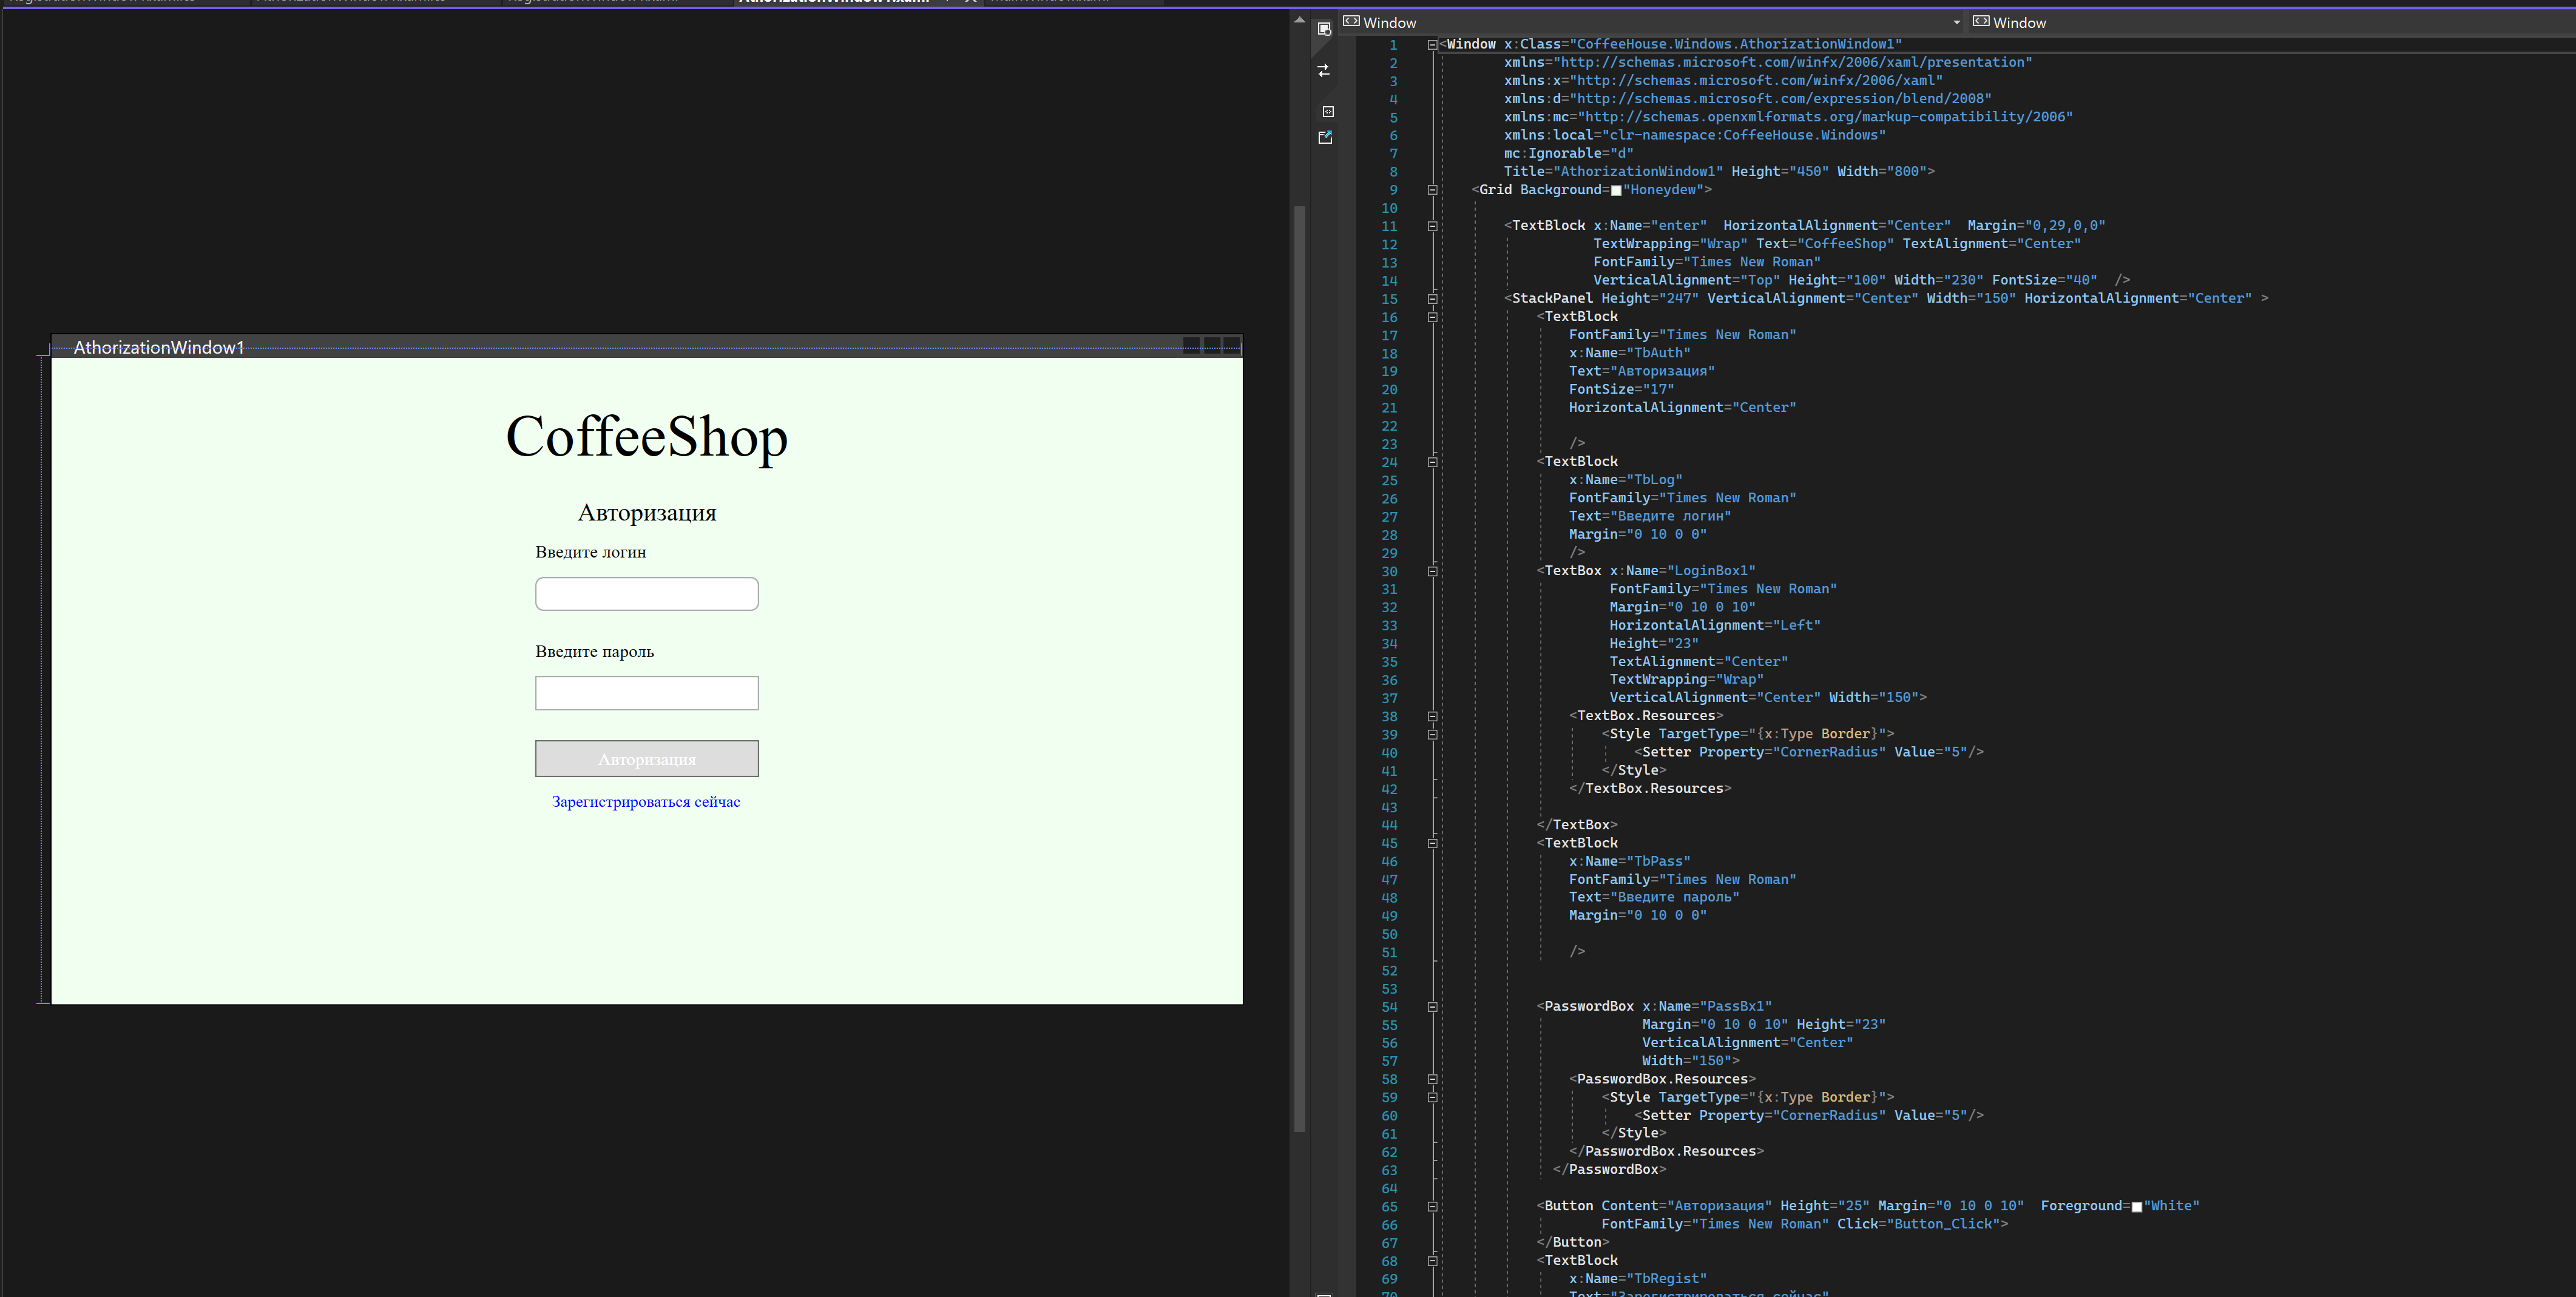
Task: Collapse the StackPanel fold on line 15
Action: (1433, 298)
